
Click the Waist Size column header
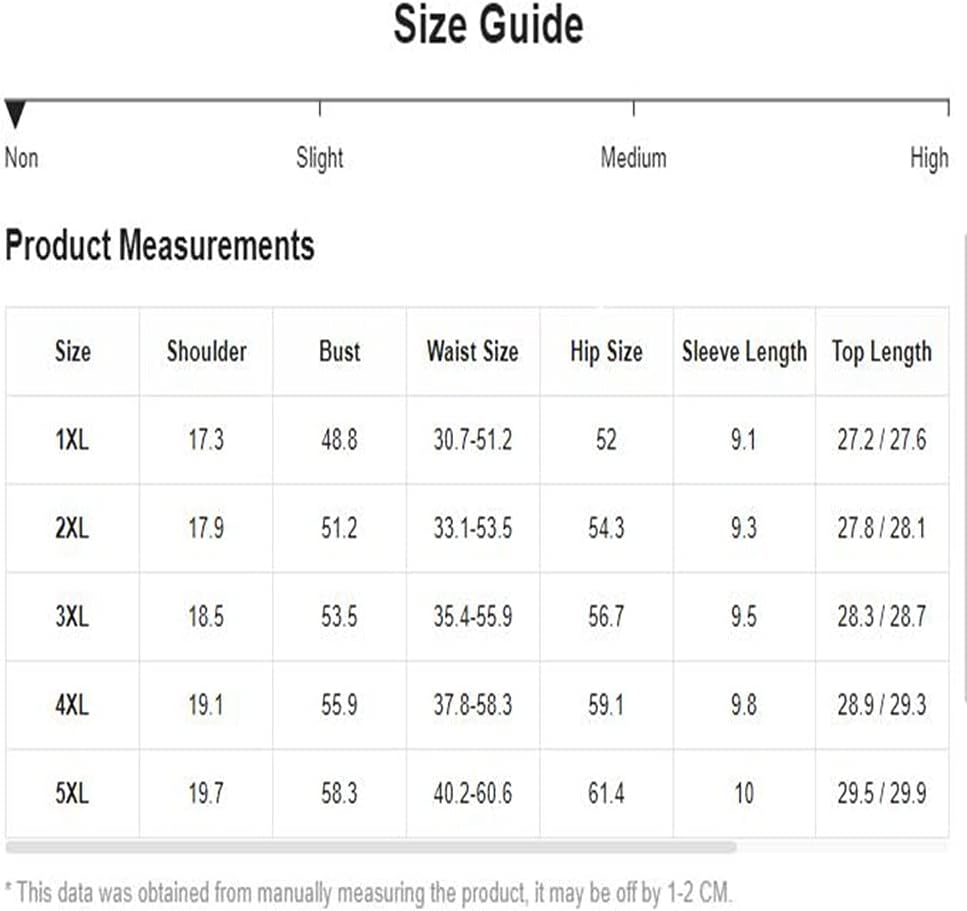(x=472, y=352)
